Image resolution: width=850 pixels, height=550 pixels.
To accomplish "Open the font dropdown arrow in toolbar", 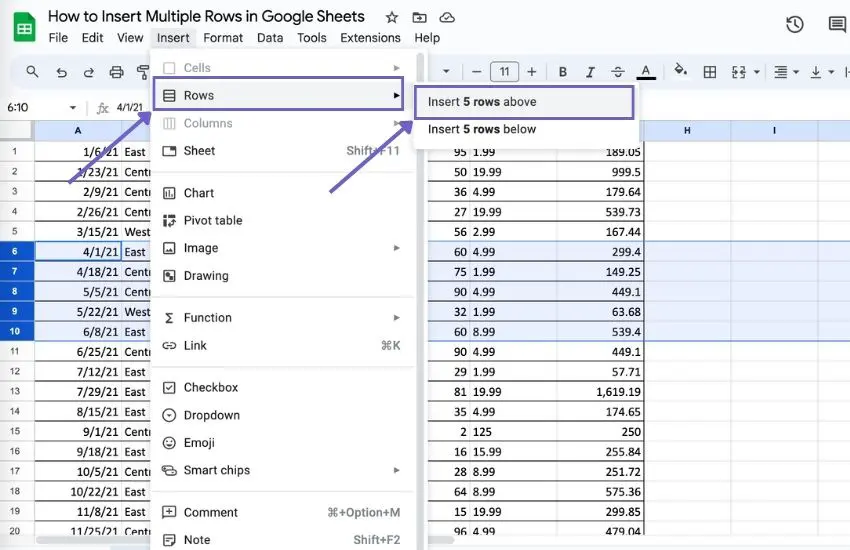I will [446, 72].
